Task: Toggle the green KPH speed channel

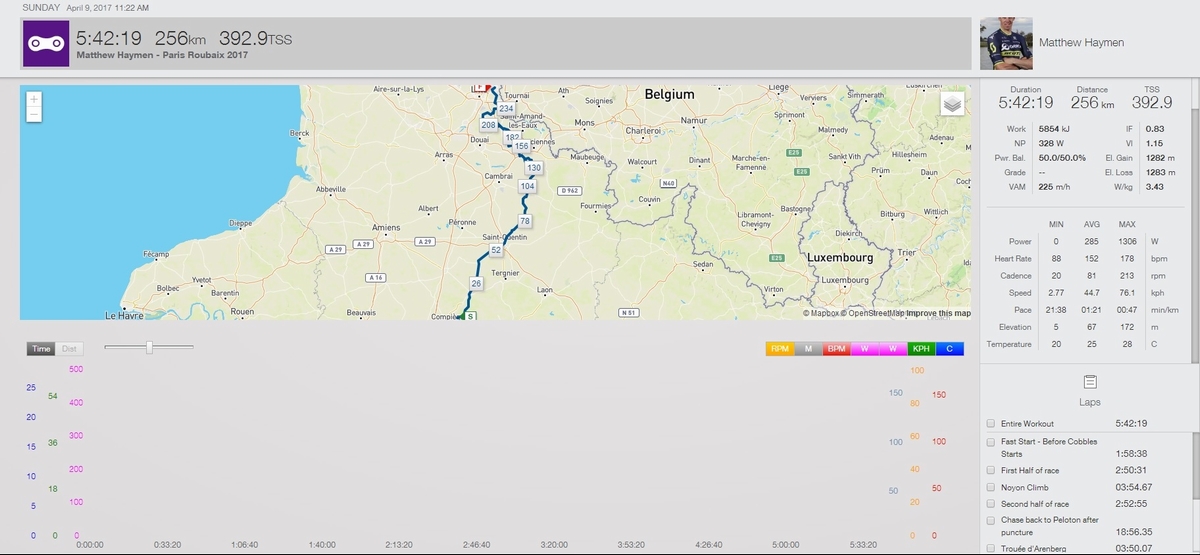Action: pos(920,349)
